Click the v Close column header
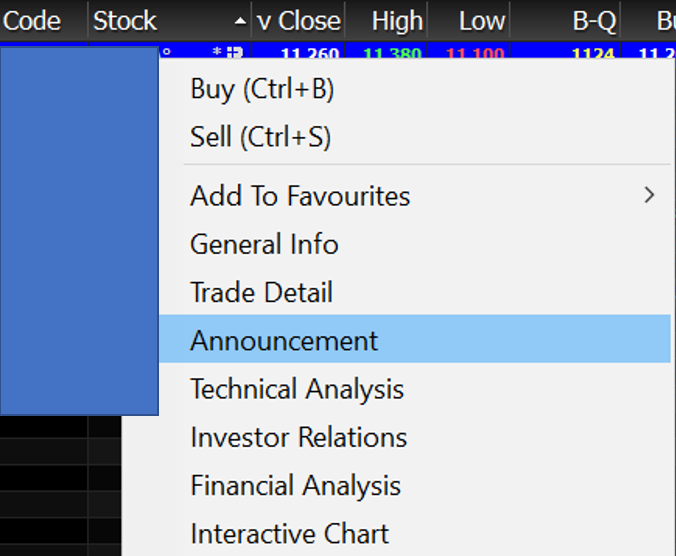This screenshot has height=556, width=676. [300, 21]
